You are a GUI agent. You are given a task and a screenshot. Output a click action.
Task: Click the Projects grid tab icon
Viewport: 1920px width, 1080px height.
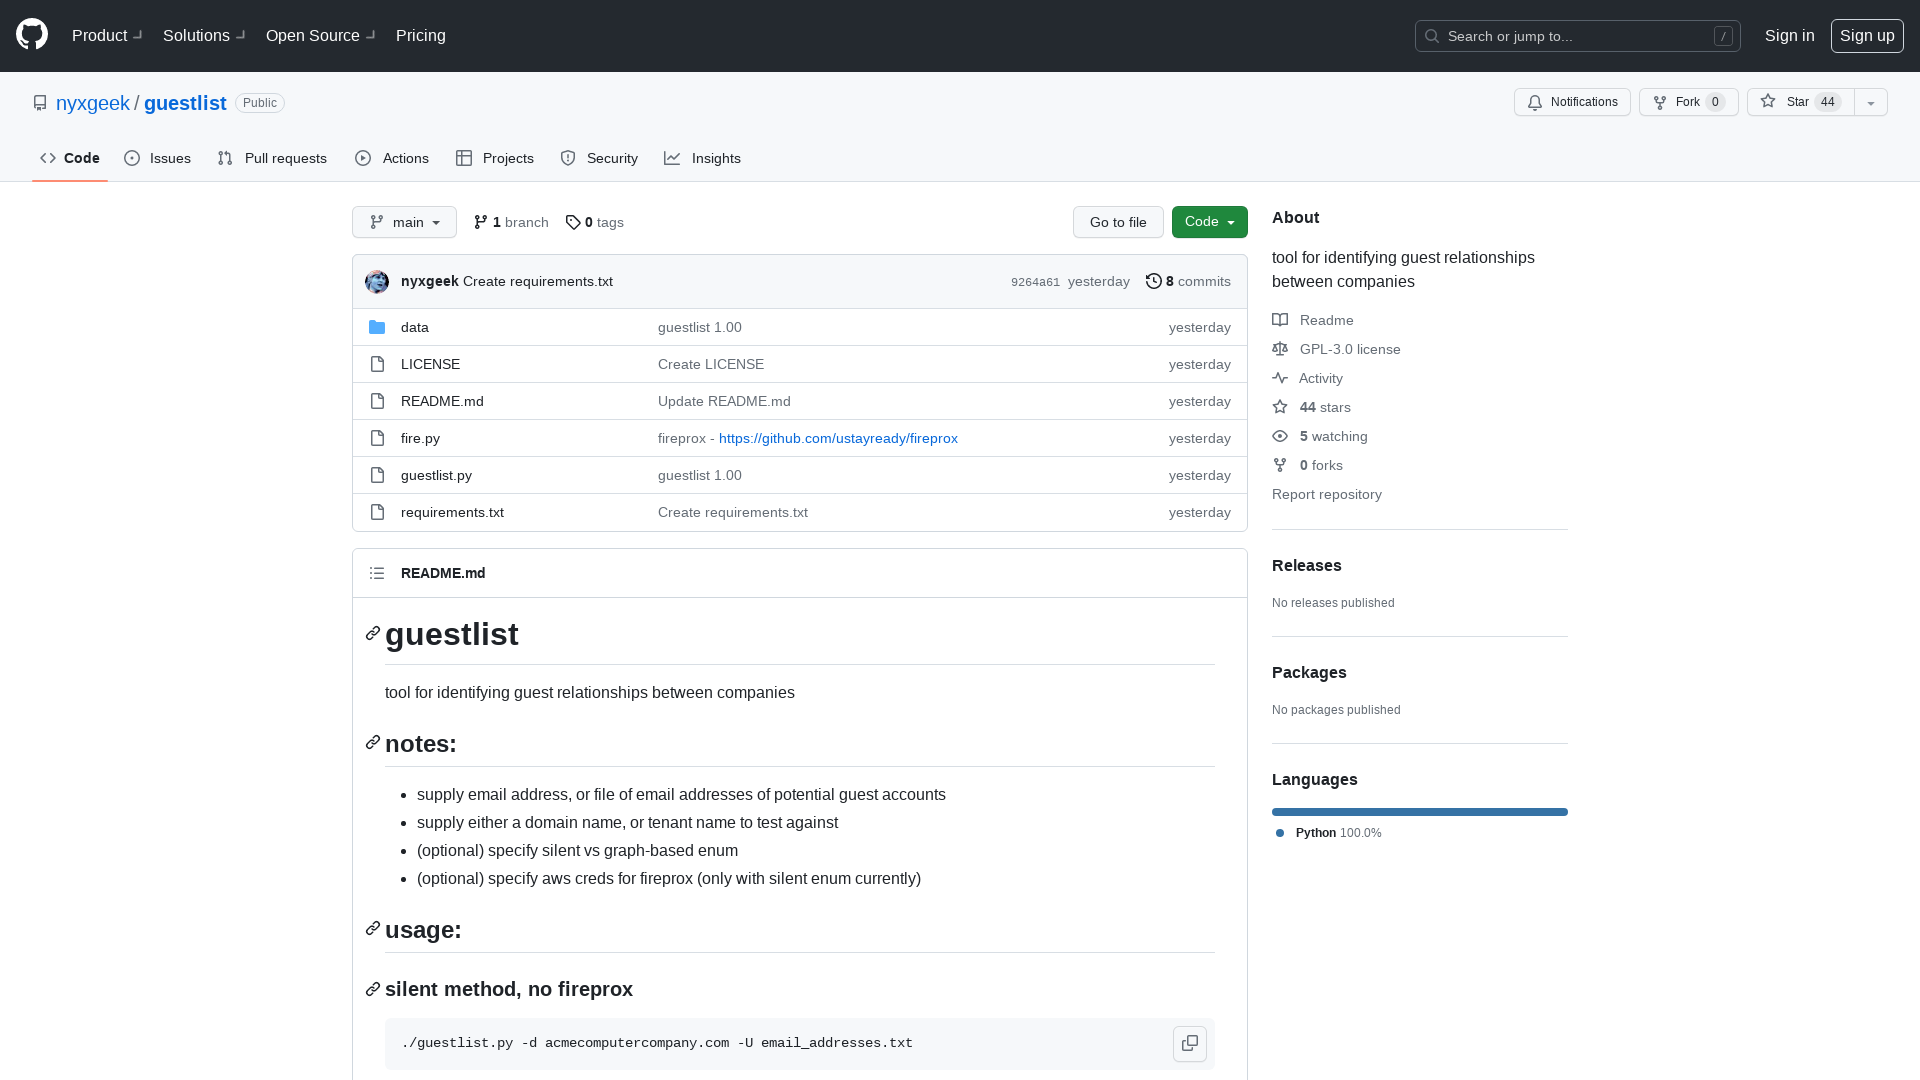click(464, 158)
